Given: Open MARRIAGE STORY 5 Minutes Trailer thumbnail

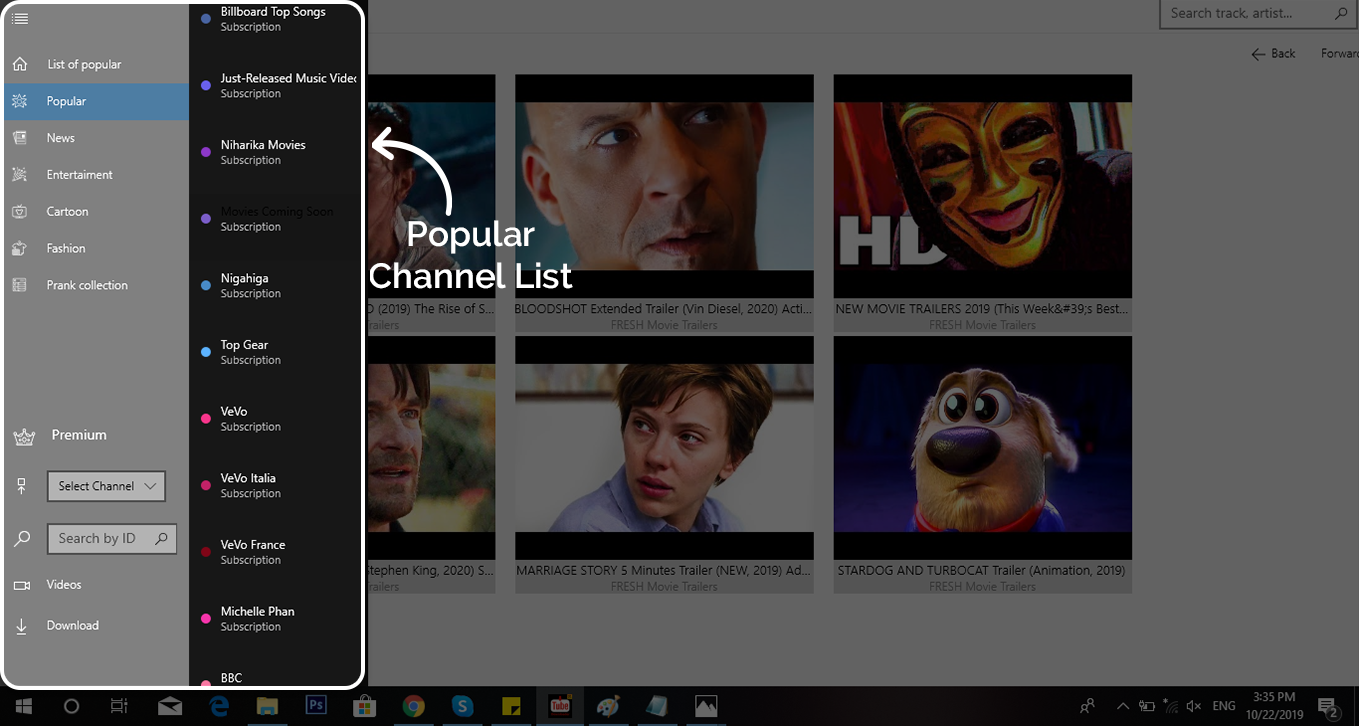Looking at the screenshot, I should (664, 448).
